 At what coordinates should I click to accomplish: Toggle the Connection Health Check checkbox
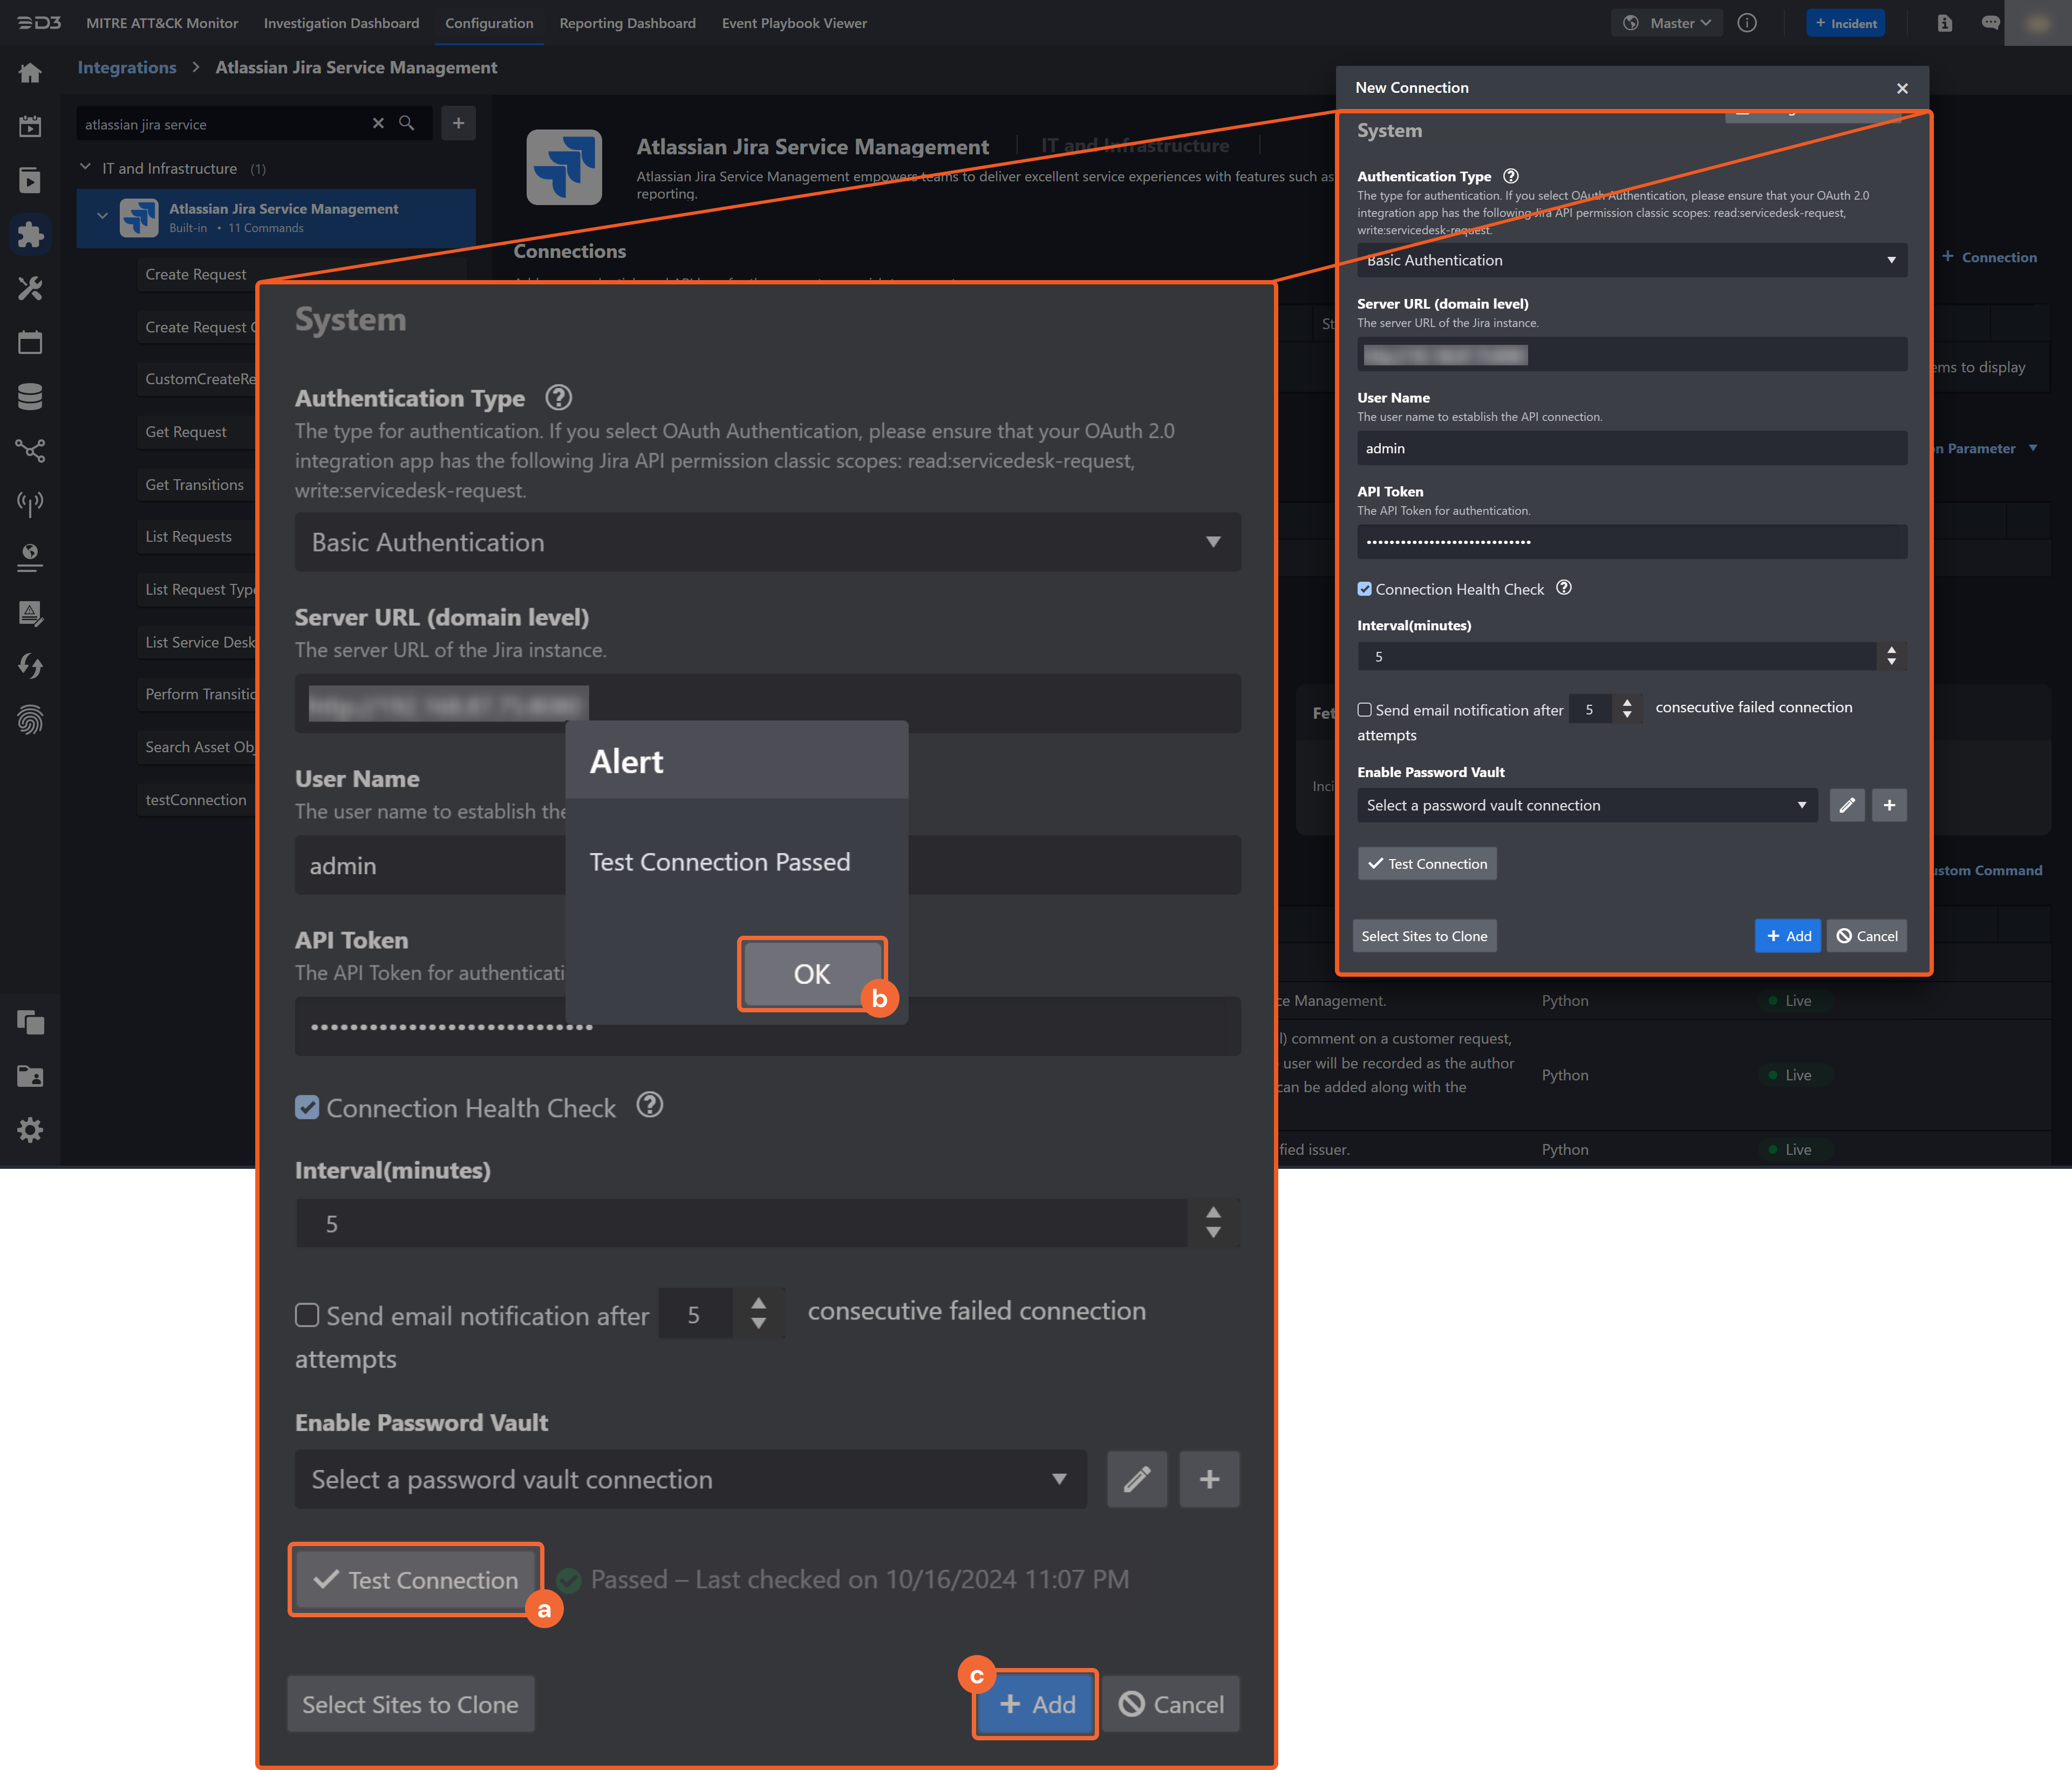click(x=307, y=1107)
